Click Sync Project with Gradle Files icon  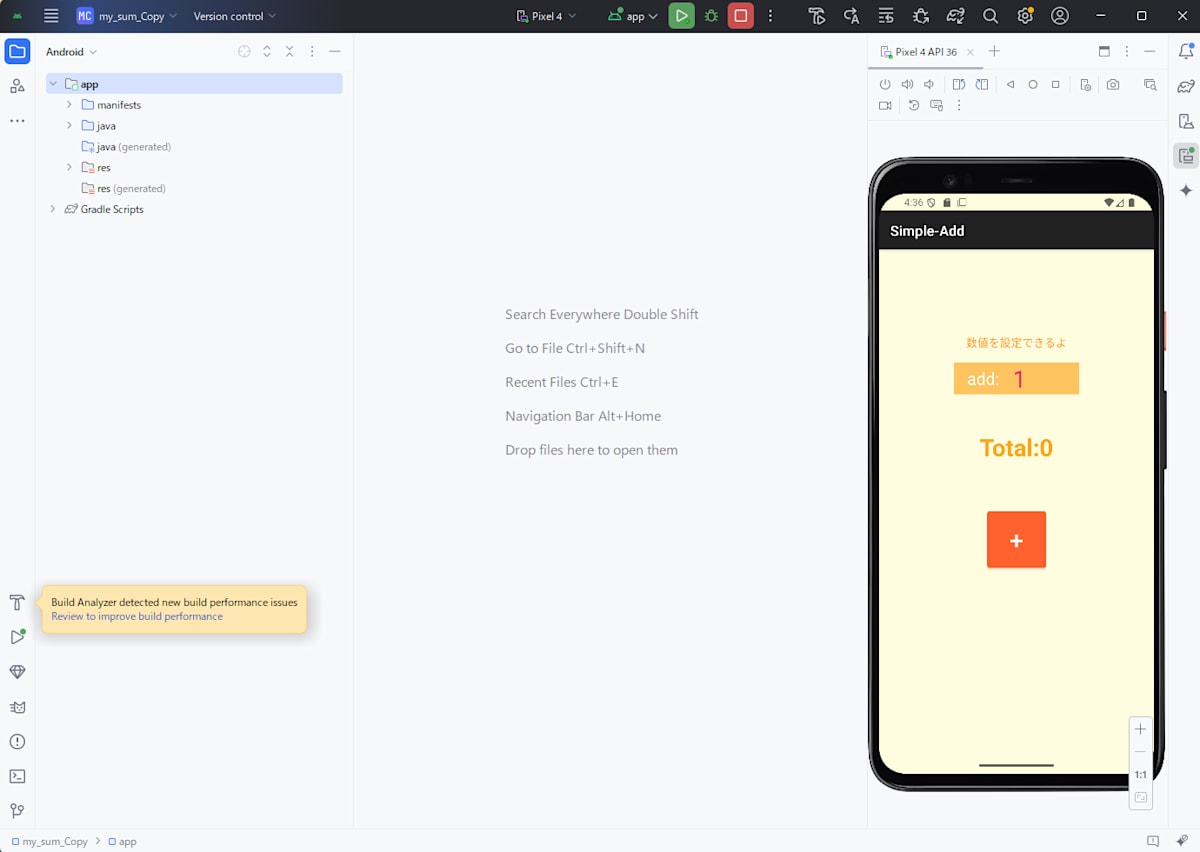coord(956,16)
